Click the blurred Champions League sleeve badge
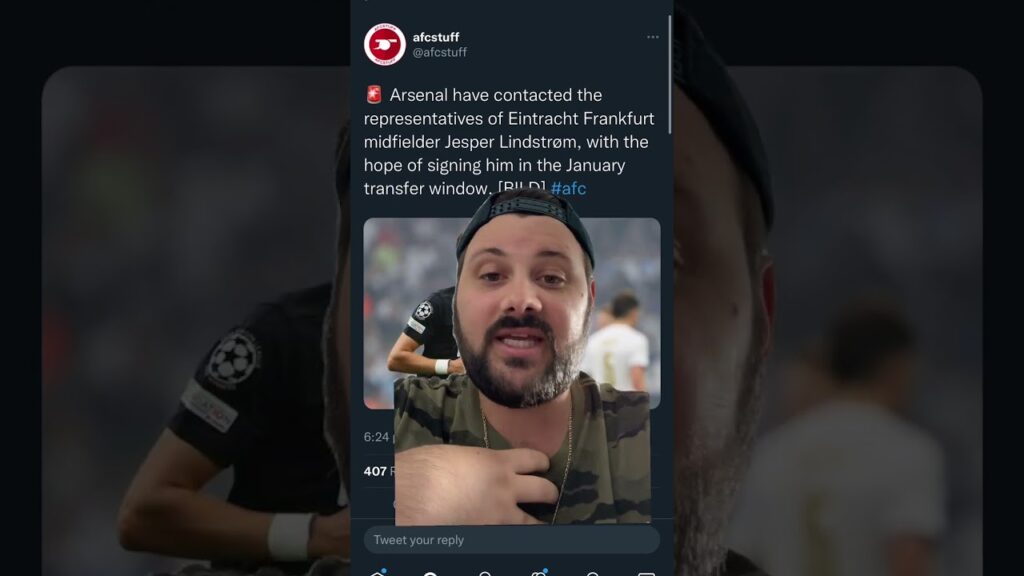 (232, 360)
